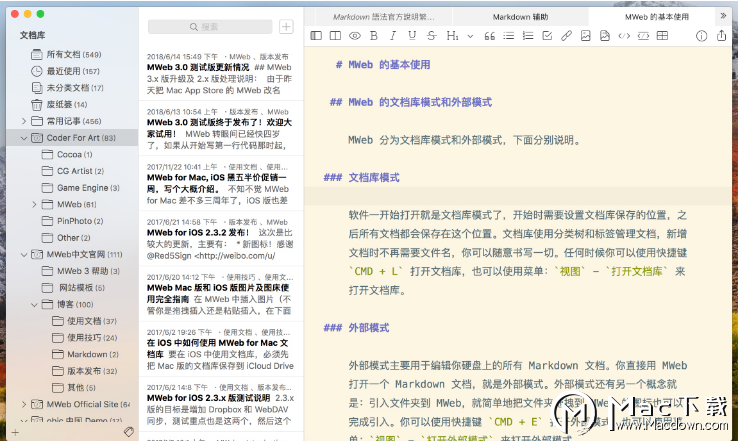The height and width of the screenshot is (441, 738).
Task: Open article MWeb for Mac, iOS 黑五半价促销
Action: (221, 184)
